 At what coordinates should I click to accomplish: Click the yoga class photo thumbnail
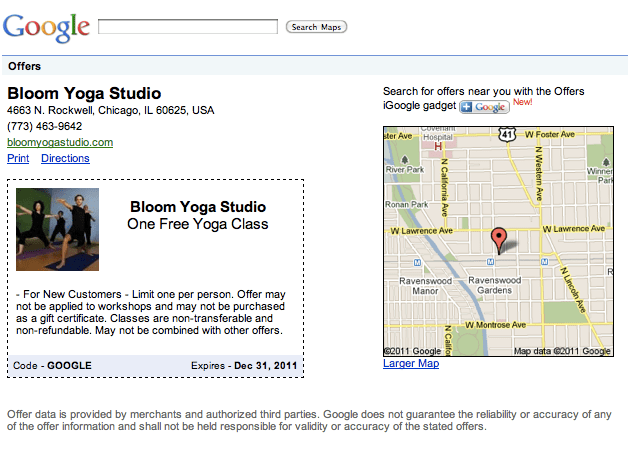click(57, 230)
